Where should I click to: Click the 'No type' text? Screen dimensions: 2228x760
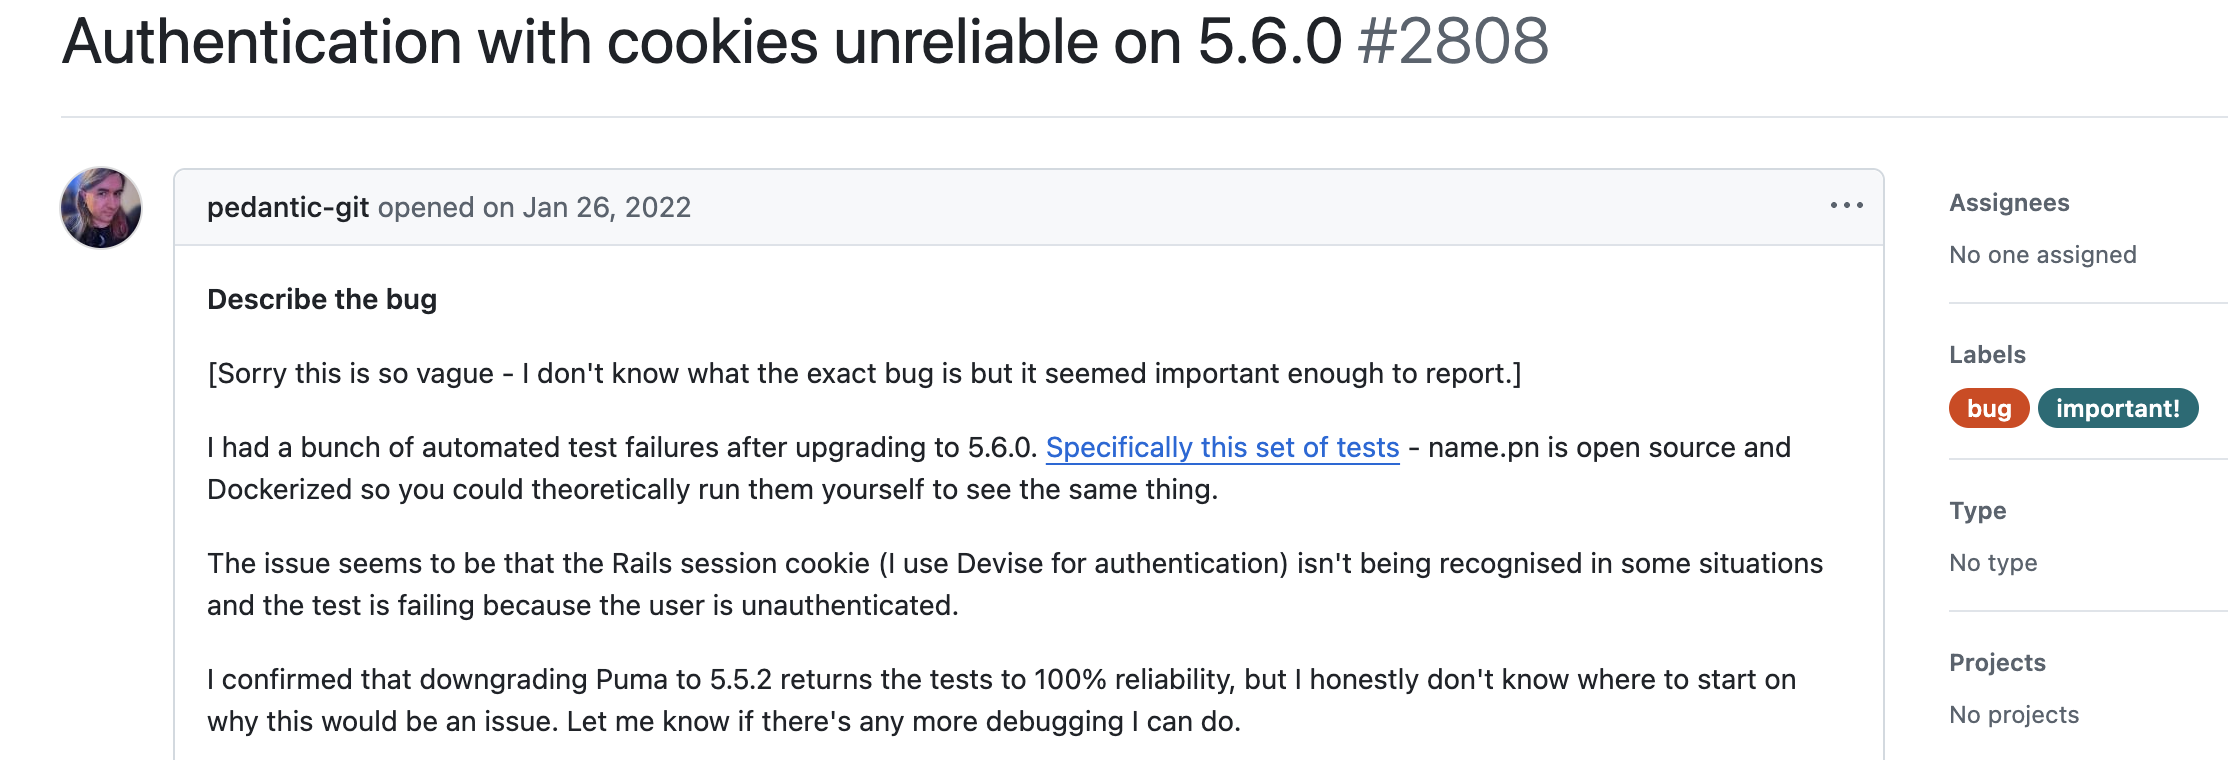(1993, 563)
